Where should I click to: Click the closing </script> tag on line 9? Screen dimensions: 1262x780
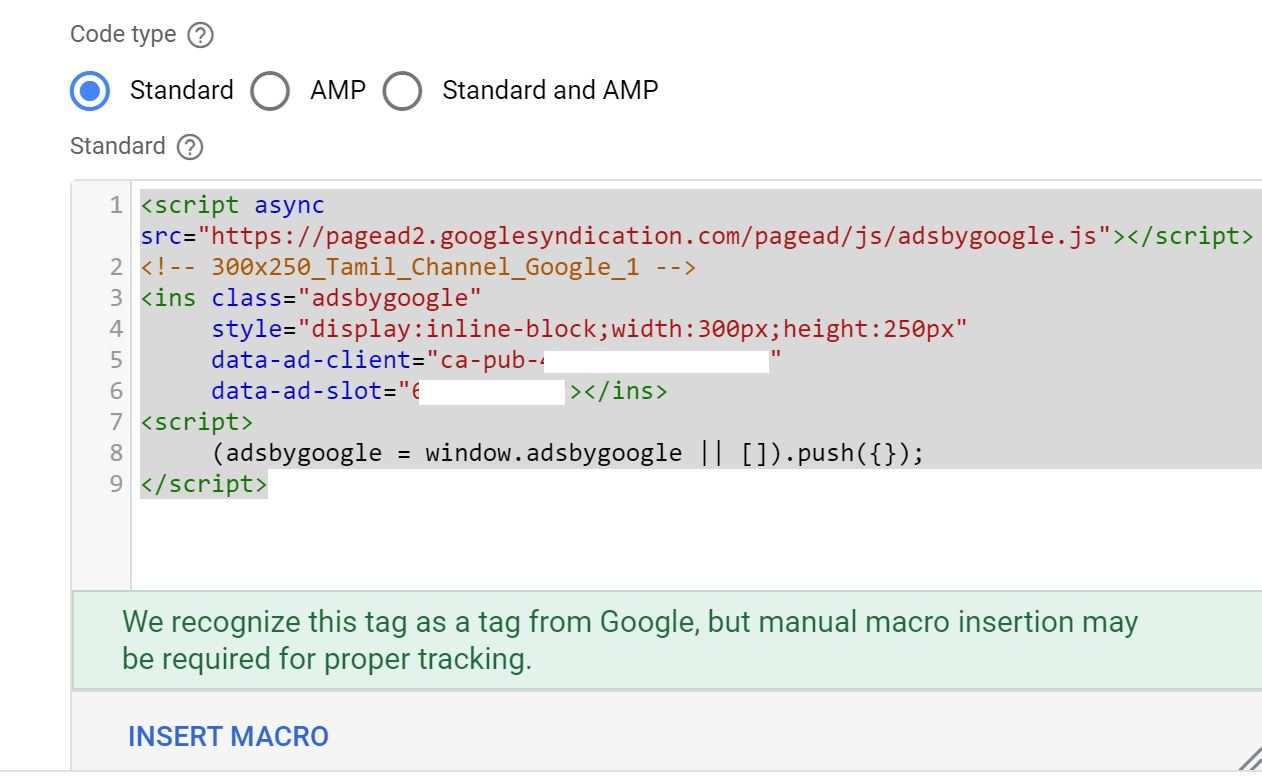204,484
